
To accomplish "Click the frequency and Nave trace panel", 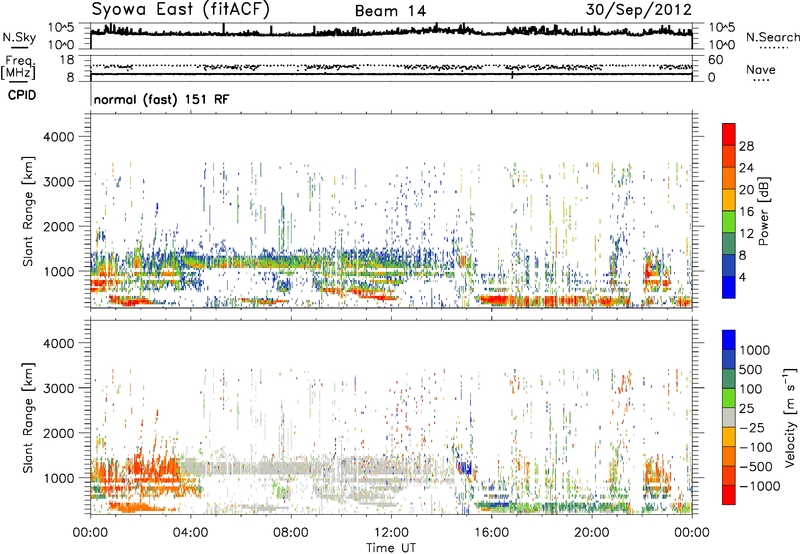I will 391,68.
